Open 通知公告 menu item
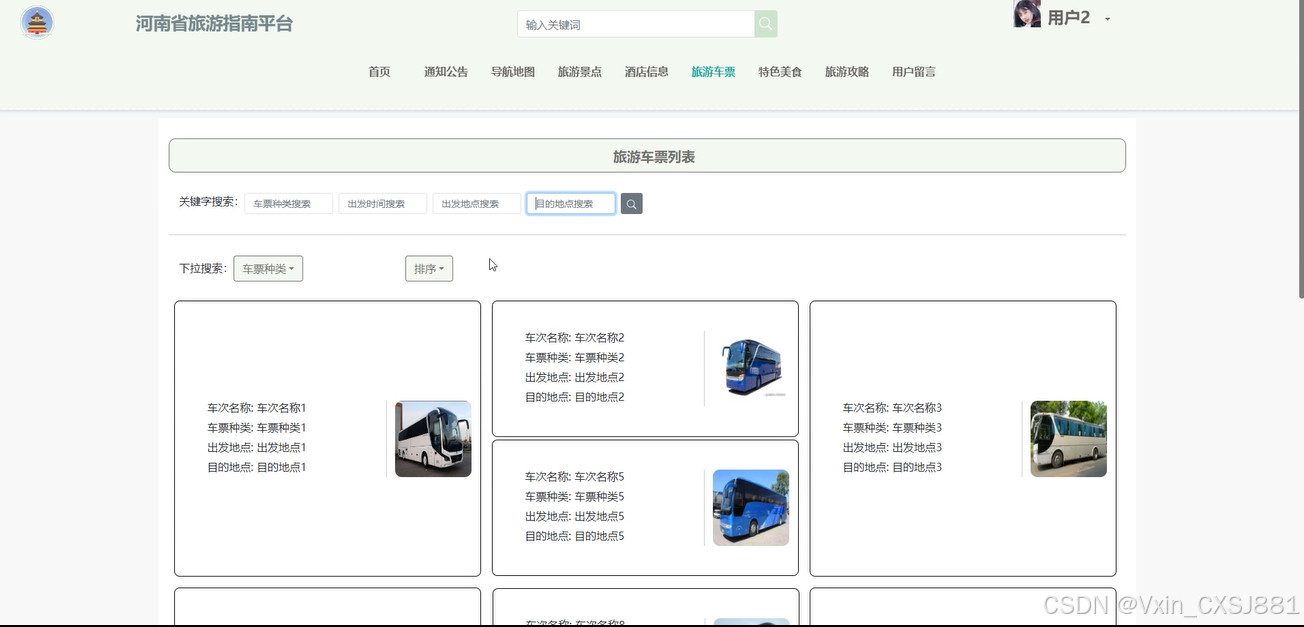The width and height of the screenshot is (1304, 627). coord(446,72)
